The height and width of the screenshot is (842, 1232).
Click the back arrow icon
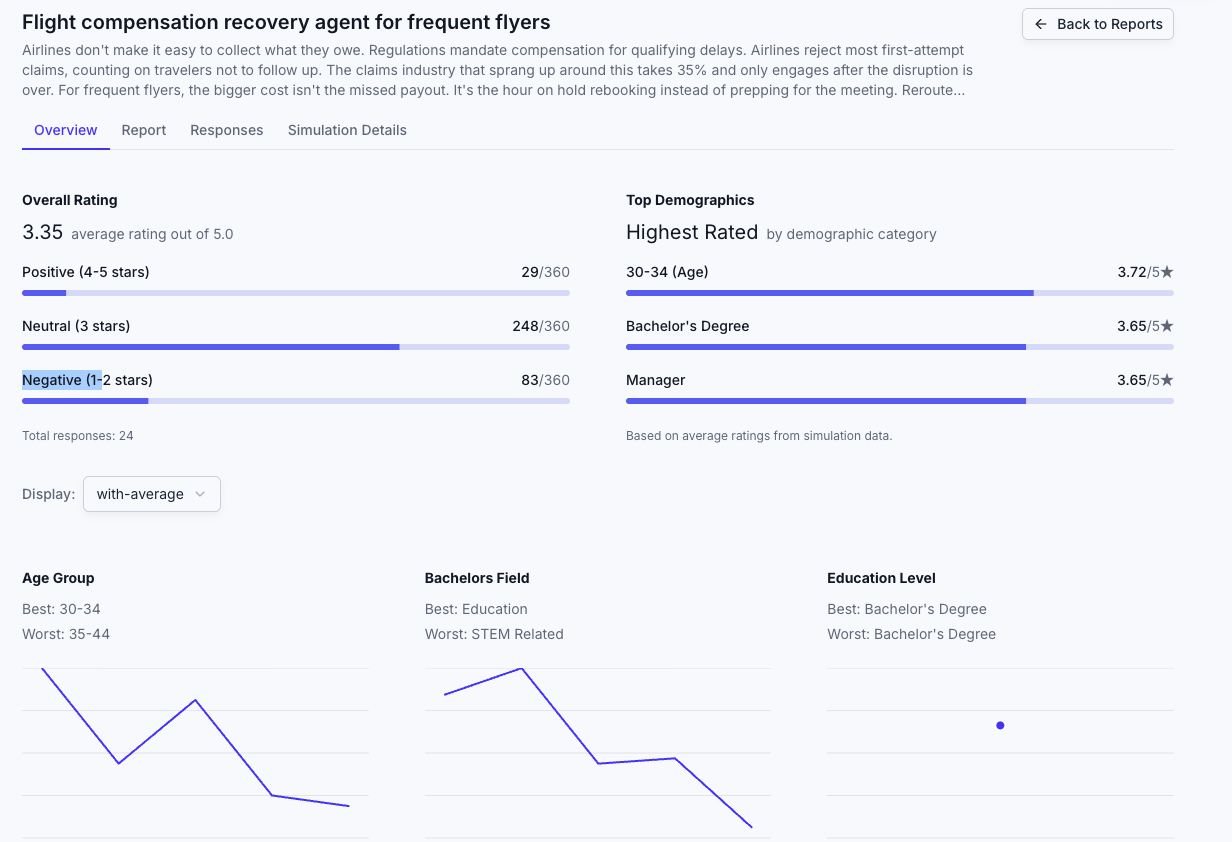click(x=1041, y=24)
